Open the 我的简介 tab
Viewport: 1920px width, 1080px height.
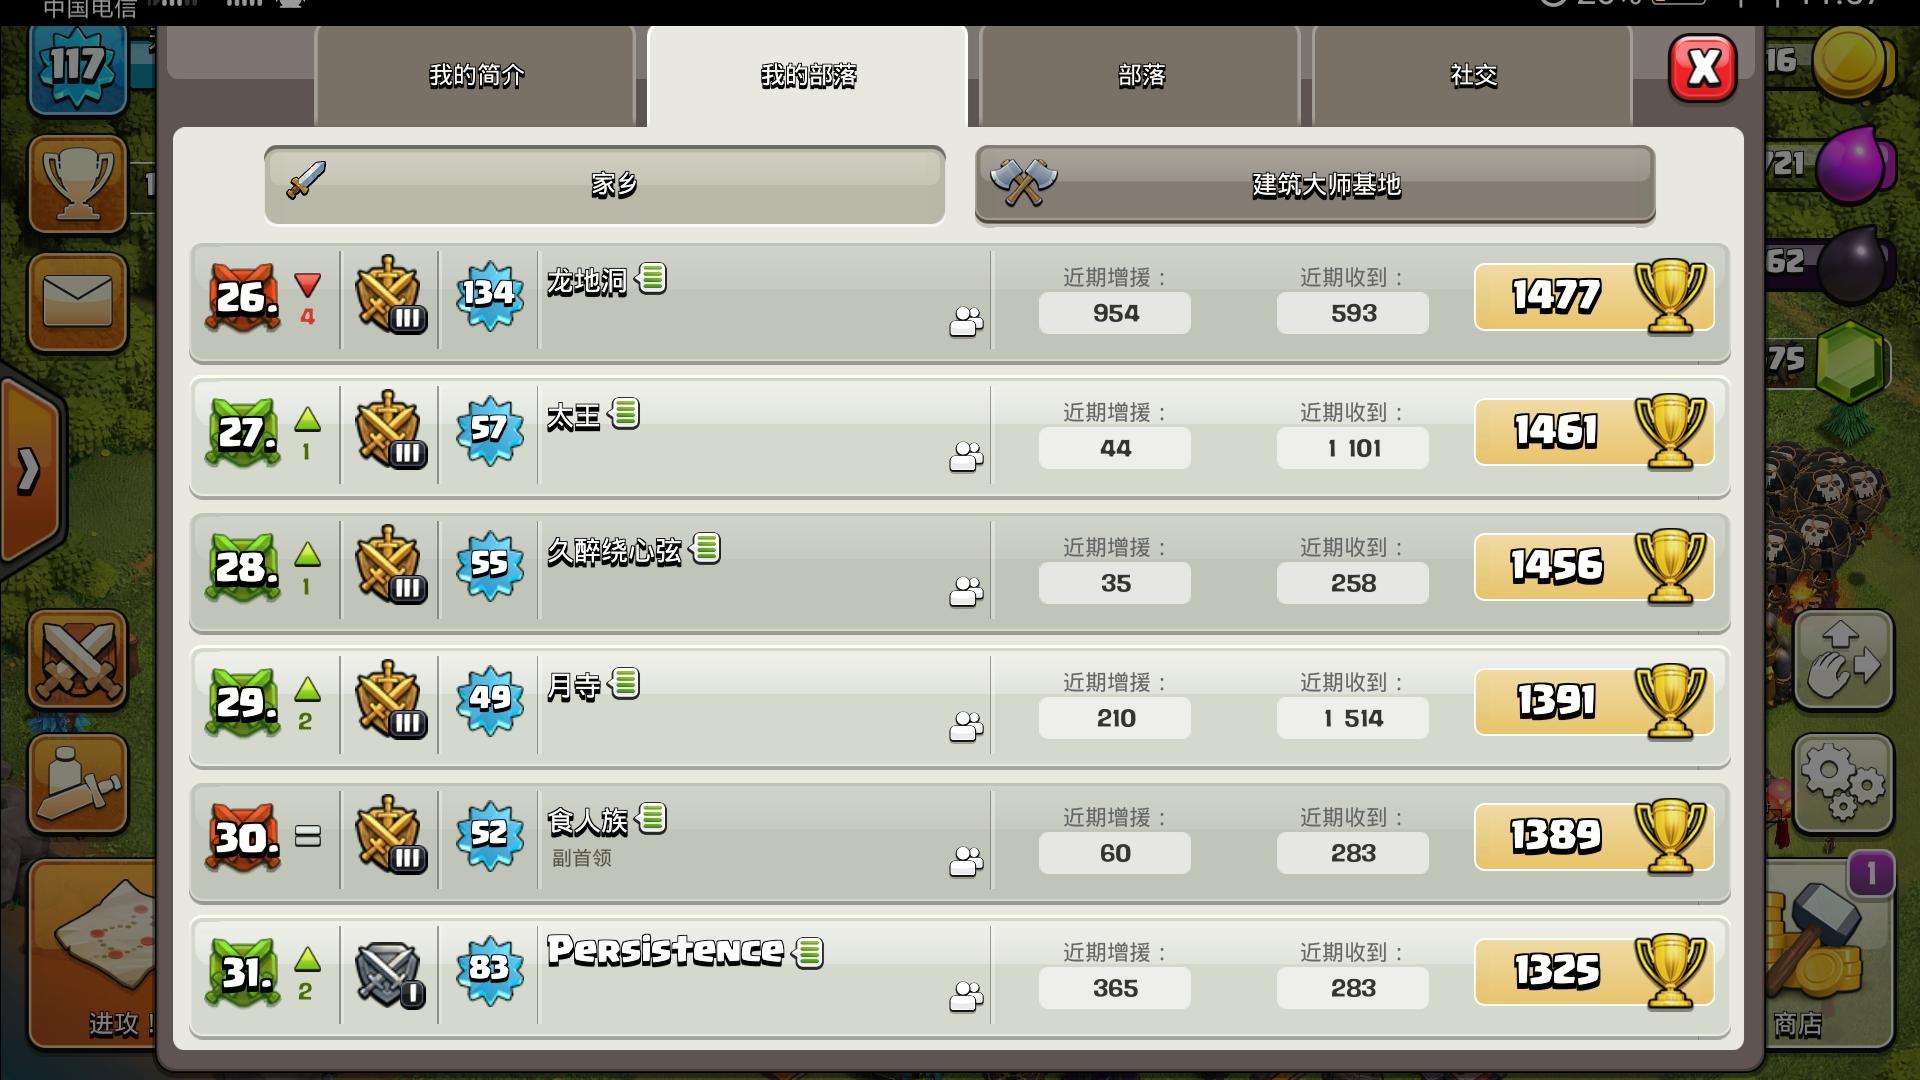click(x=475, y=76)
